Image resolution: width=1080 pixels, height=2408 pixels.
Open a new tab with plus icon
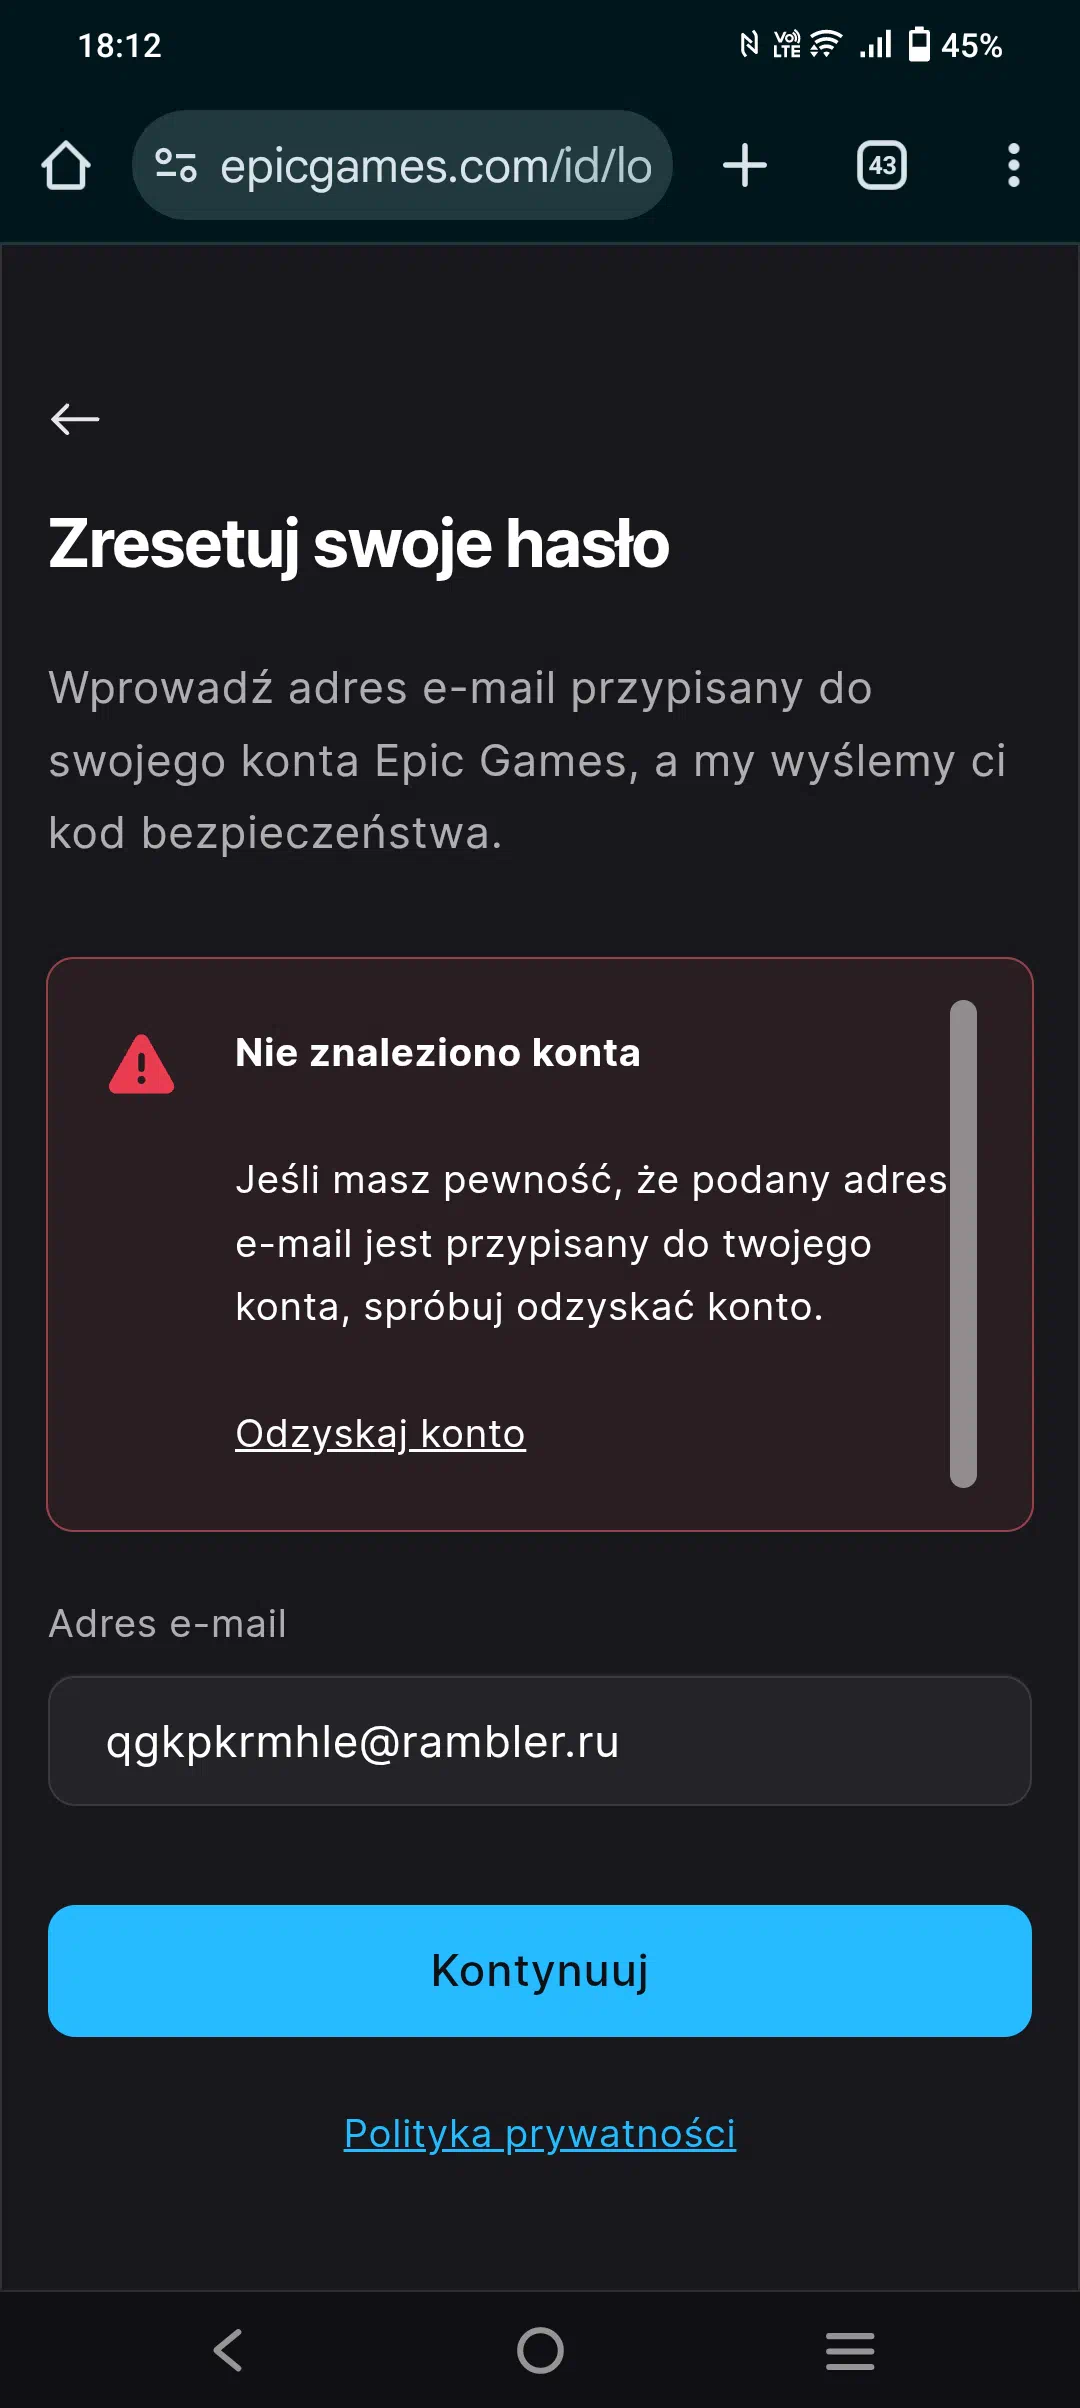coord(745,165)
